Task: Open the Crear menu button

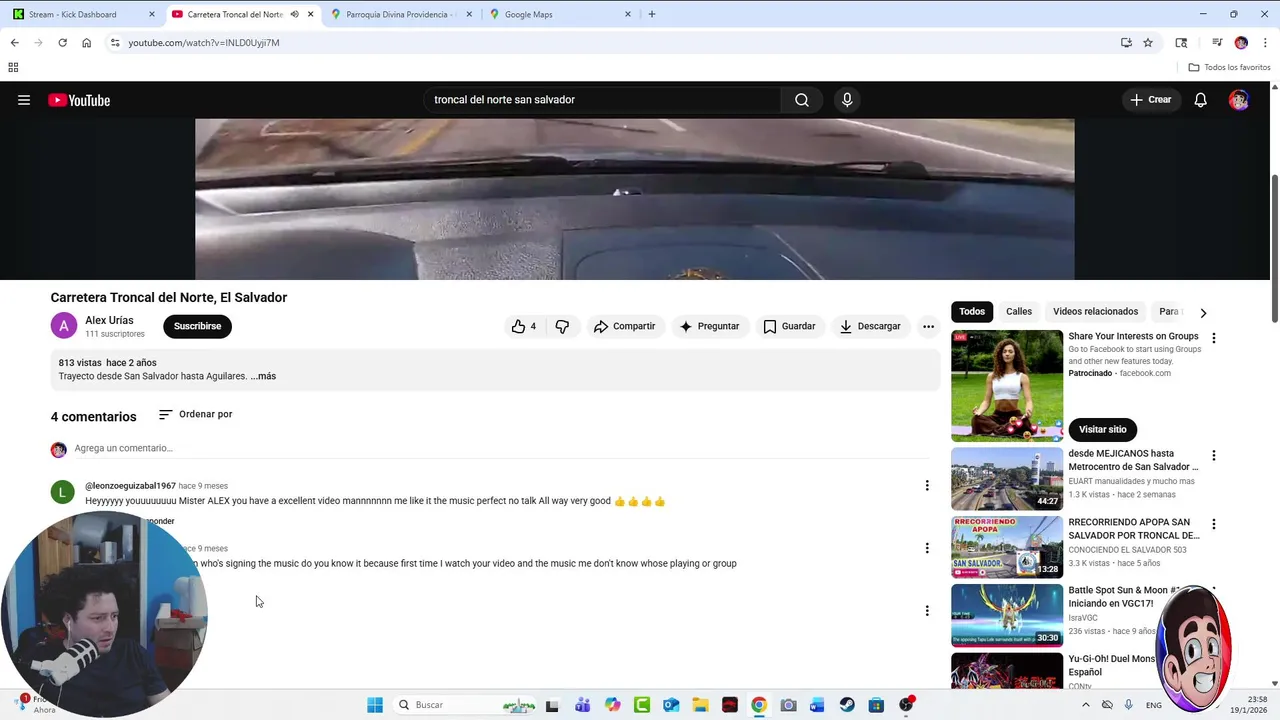Action: pos(1150,100)
